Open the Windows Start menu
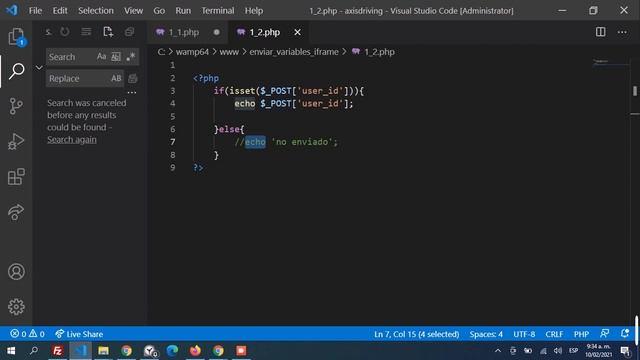The width and height of the screenshot is (640, 360). pyautogui.click(x=11, y=351)
